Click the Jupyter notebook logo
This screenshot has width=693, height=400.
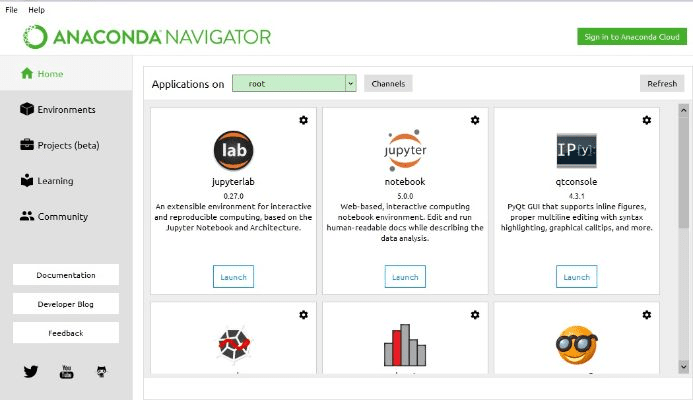tap(405, 150)
